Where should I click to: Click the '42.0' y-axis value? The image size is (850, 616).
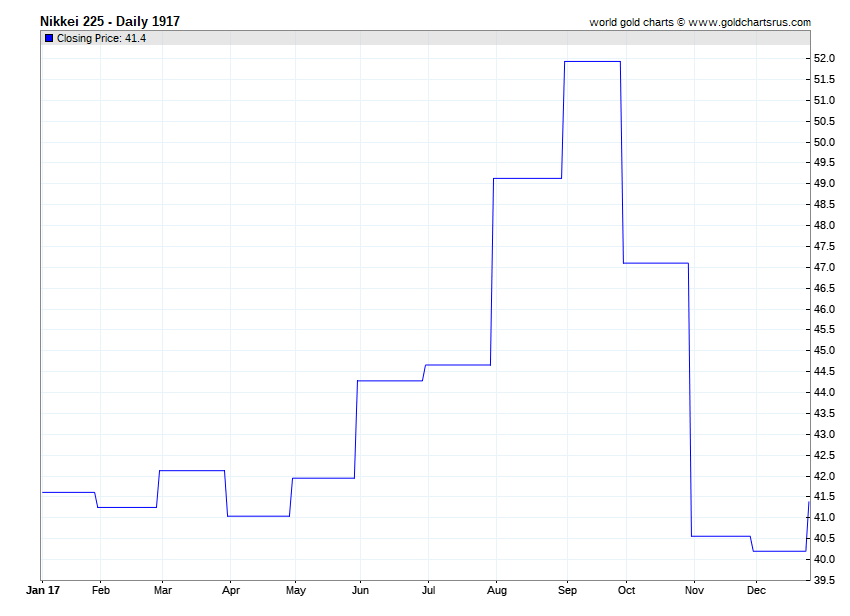[824, 476]
